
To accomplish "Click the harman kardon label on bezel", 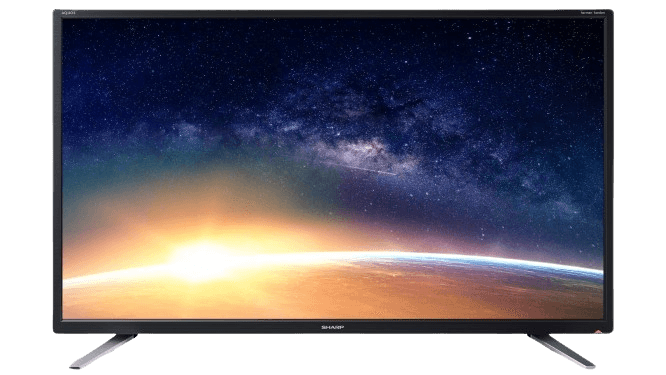I will [593, 14].
